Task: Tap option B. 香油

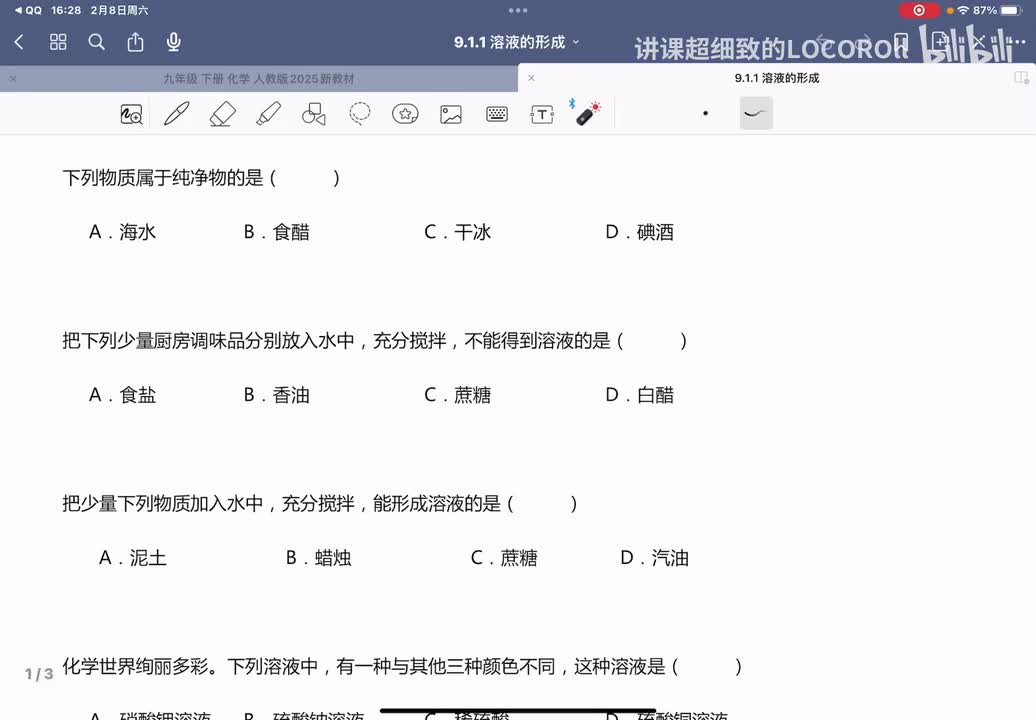Action: (x=276, y=395)
